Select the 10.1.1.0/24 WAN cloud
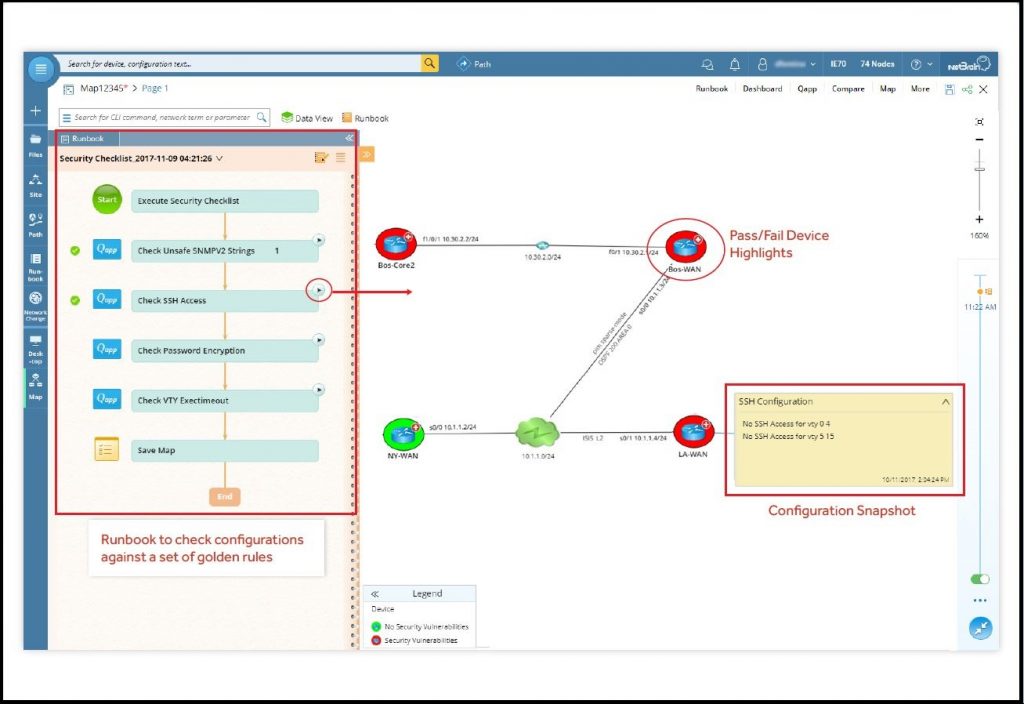 click(537, 433)
